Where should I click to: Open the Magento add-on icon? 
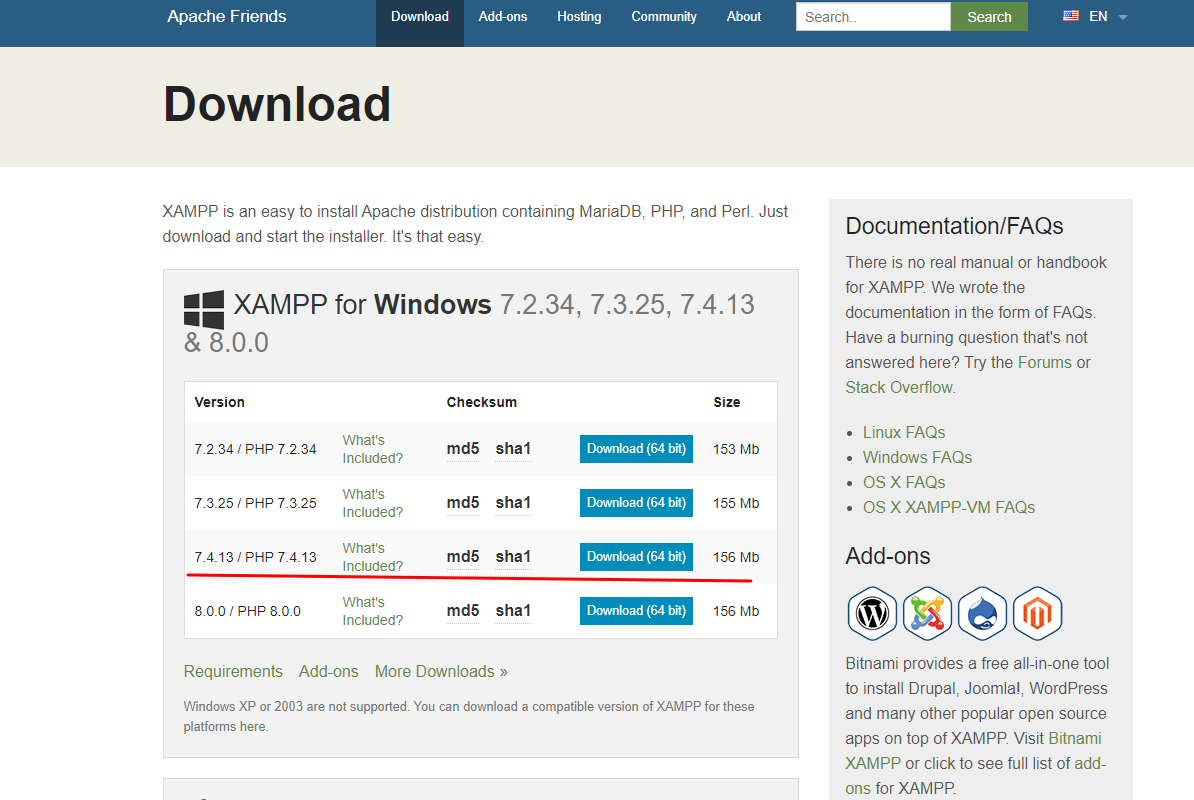point(1037,613)
